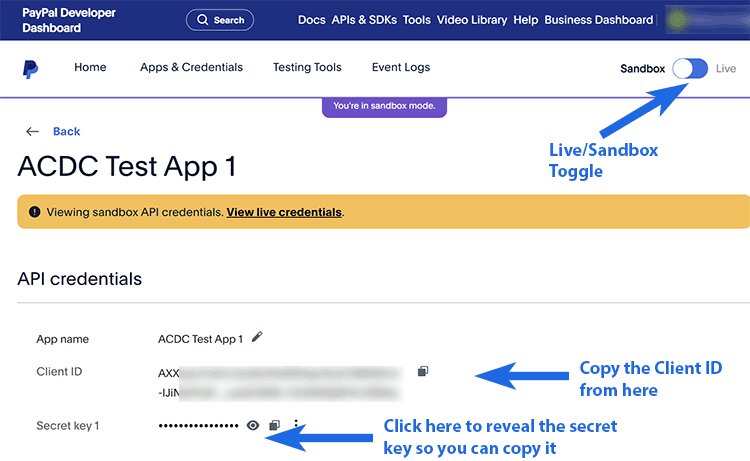This screenshot has width=750, height=461.
Task: Click PayPal Developer Dashboard title
Action: pyautogui.click(x=69, y=20)
